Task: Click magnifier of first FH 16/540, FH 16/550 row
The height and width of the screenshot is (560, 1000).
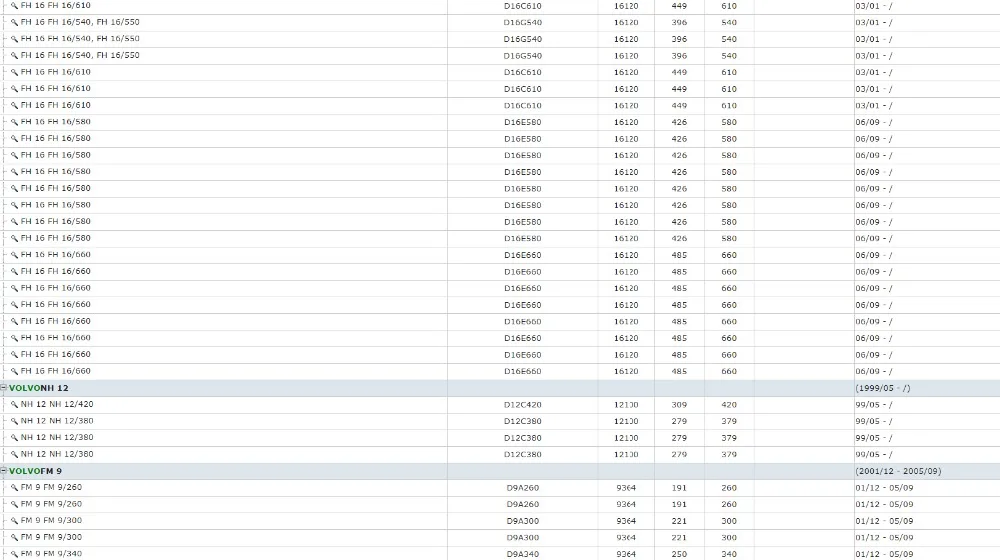Action: pyautogui.click(x=14, y=22)
